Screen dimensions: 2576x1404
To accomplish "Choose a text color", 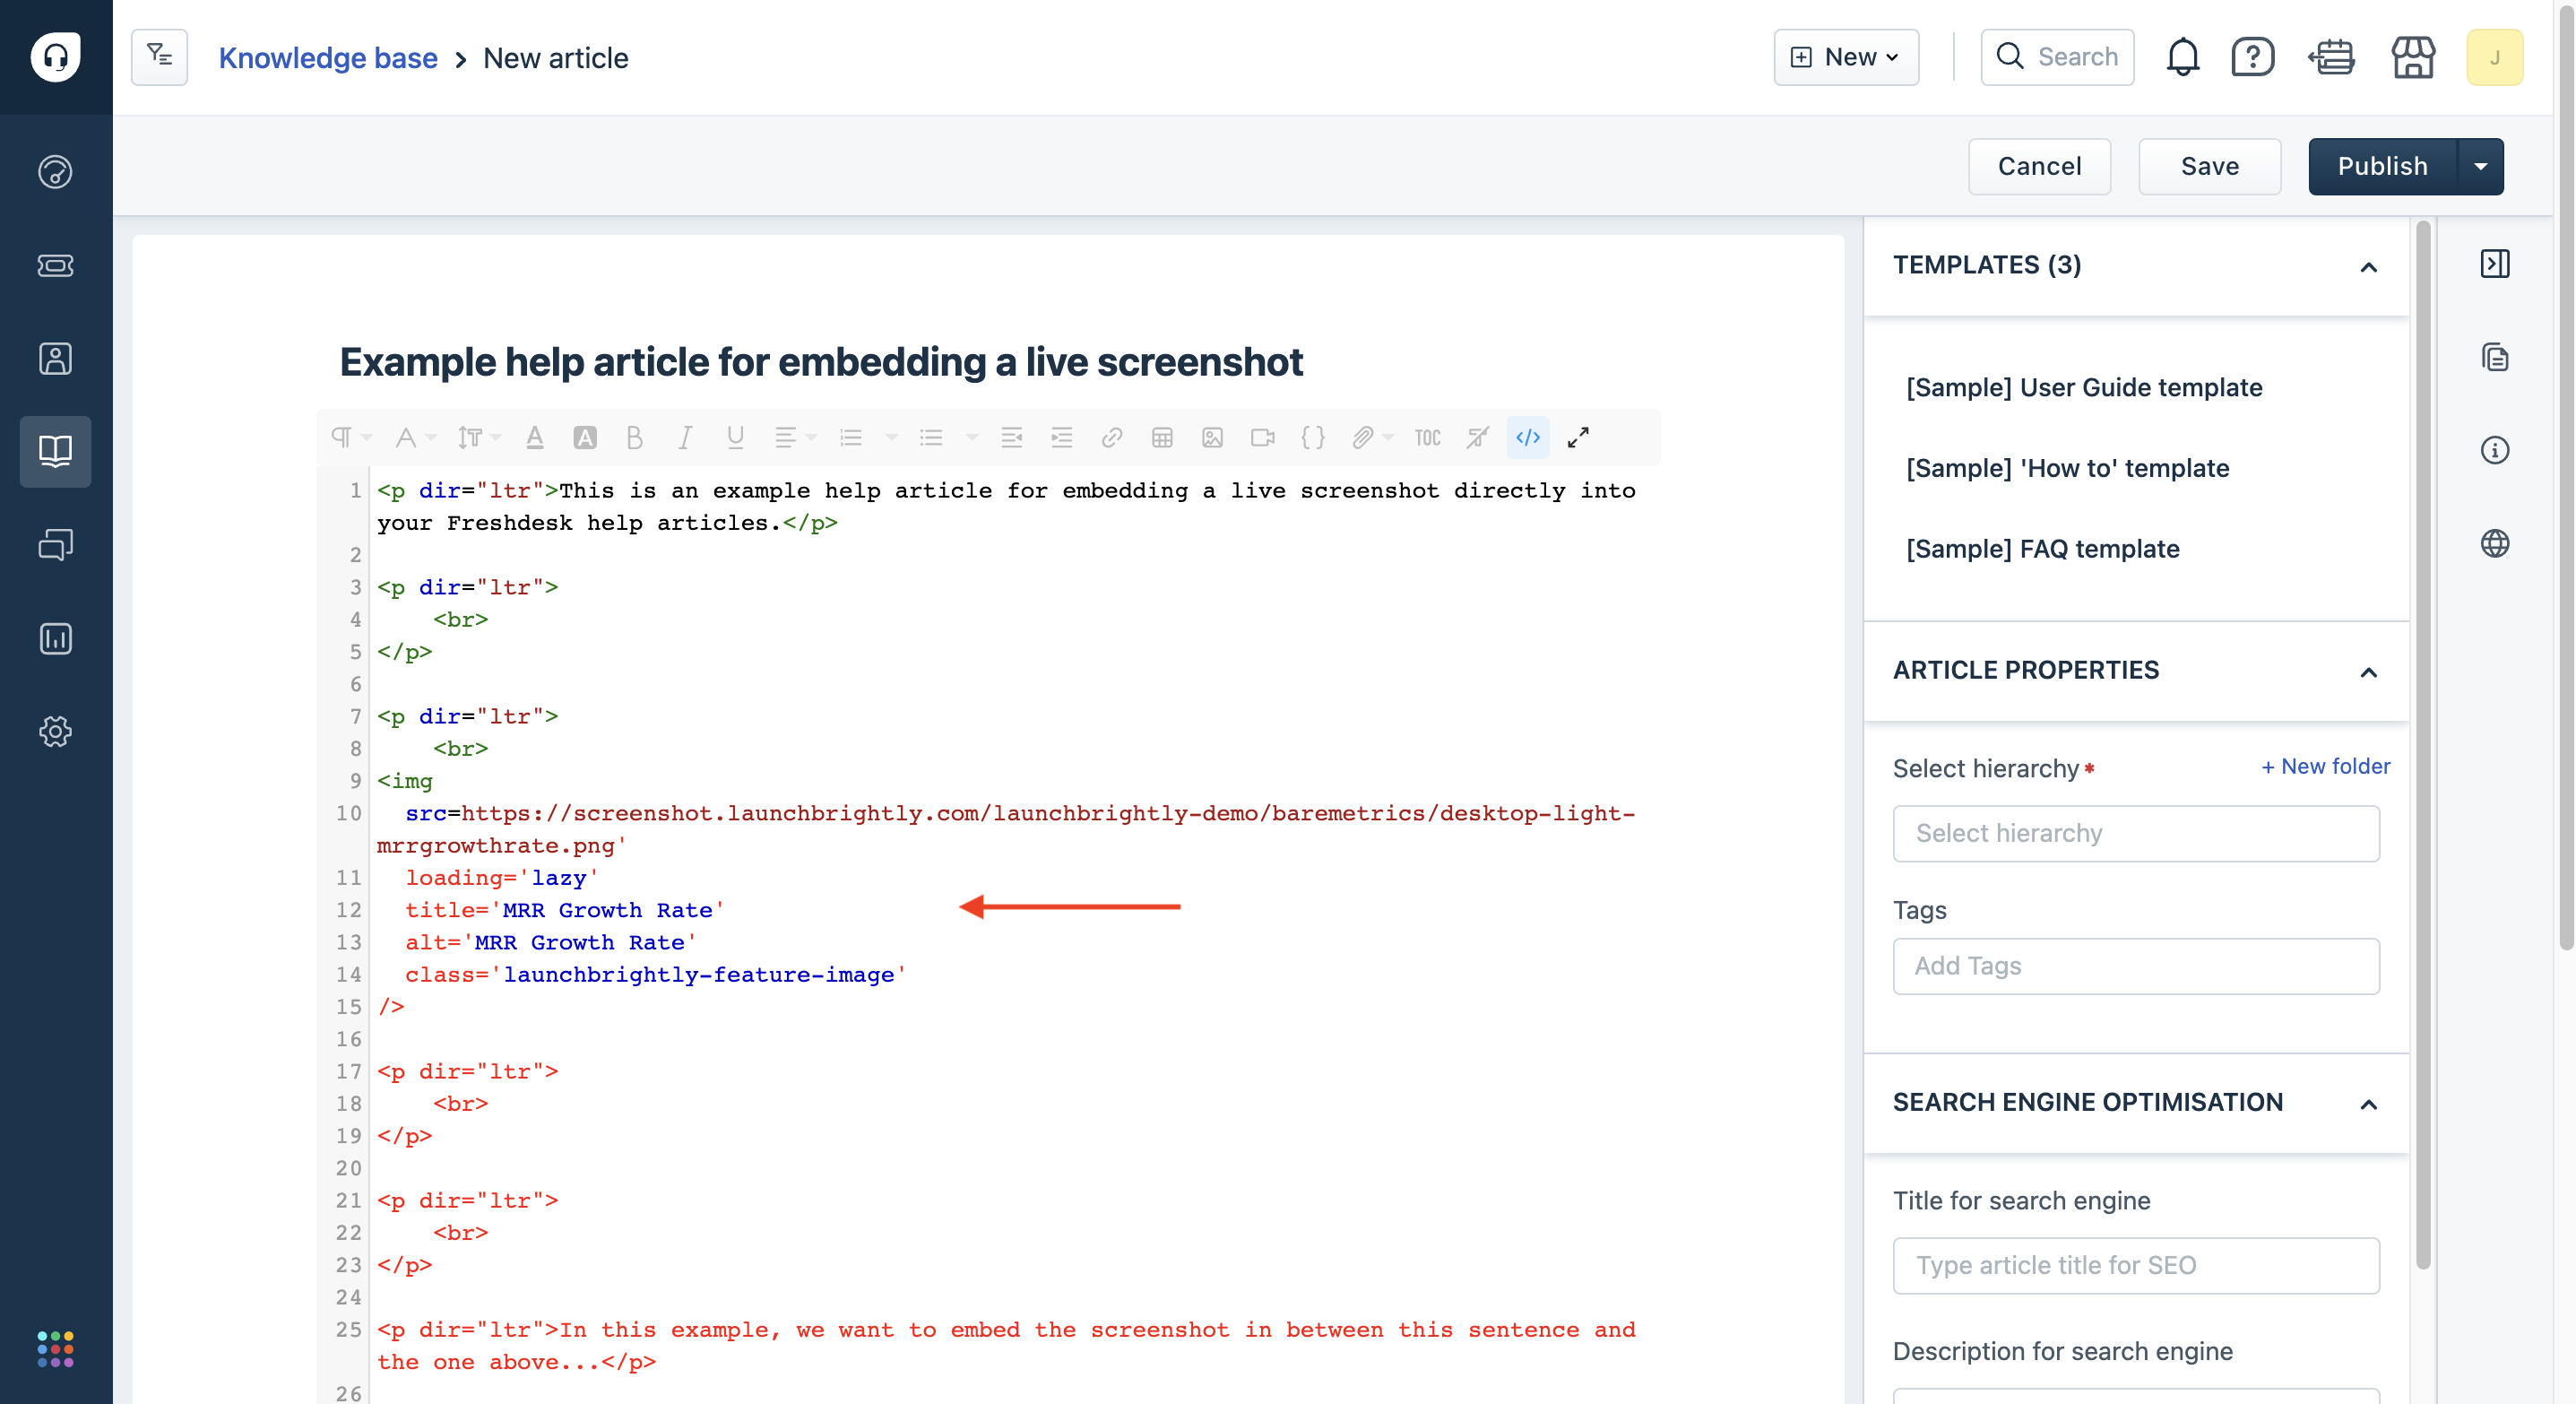I will (x=535, y=437).
